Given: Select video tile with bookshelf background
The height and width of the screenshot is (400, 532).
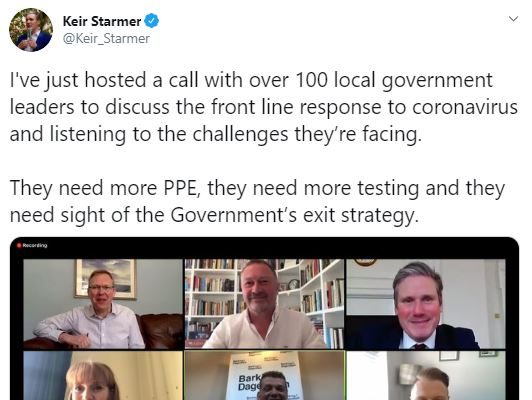Looking at the screenshot, I should 264,304.
